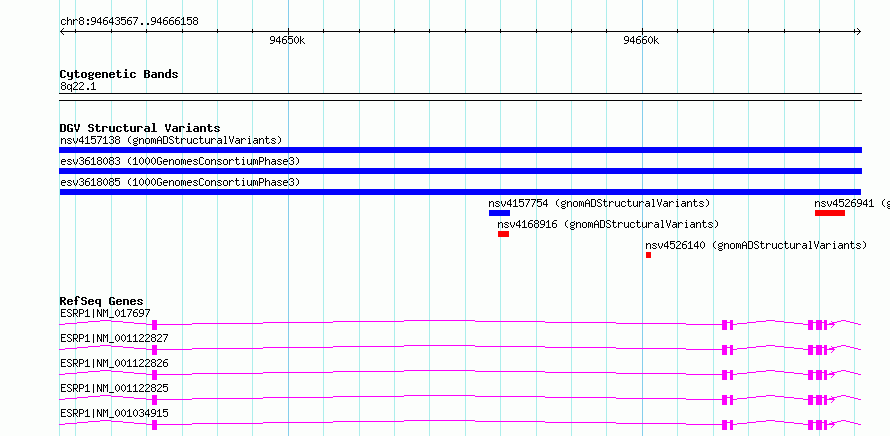
Task: Click the 94650k ruler tick label
Action: tap(287, 40)
